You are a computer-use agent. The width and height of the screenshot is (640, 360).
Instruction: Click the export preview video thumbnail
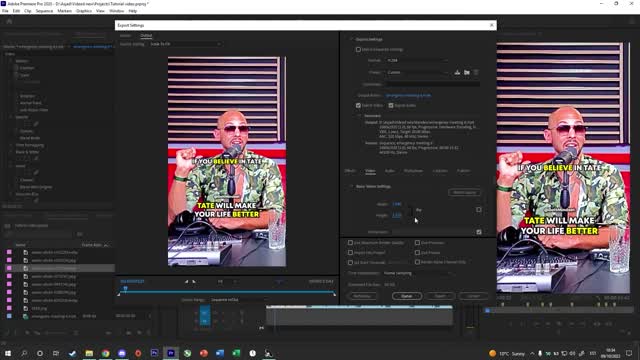pyautogui.click(x=227, y=162)
